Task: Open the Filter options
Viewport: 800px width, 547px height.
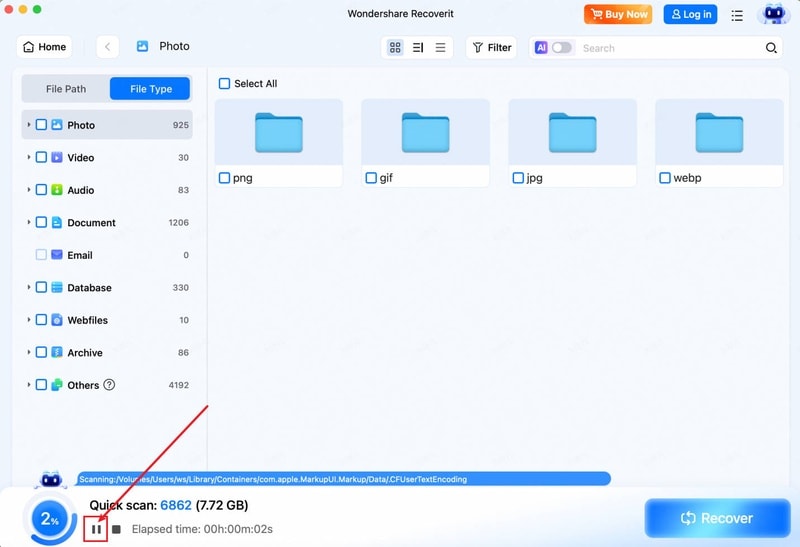Action: [491, 47]
